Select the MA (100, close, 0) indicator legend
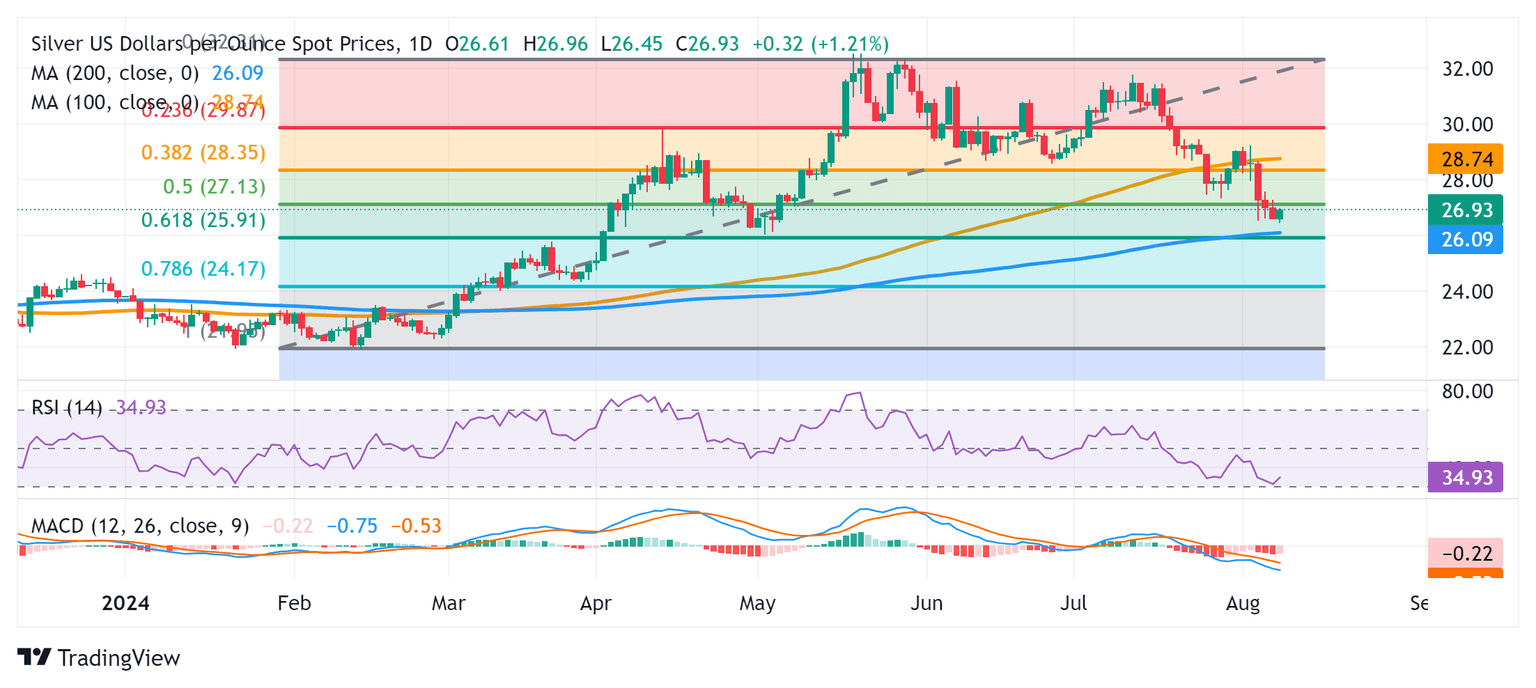Image resolution: width=1536 pixels, height=688 pixels. point(115,101)
